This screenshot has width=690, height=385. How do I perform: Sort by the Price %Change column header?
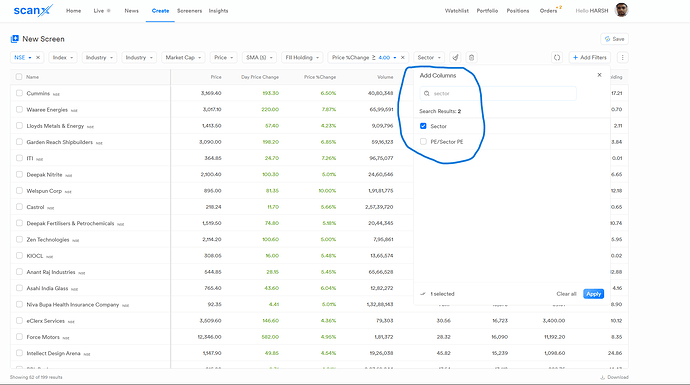[320, 77]
